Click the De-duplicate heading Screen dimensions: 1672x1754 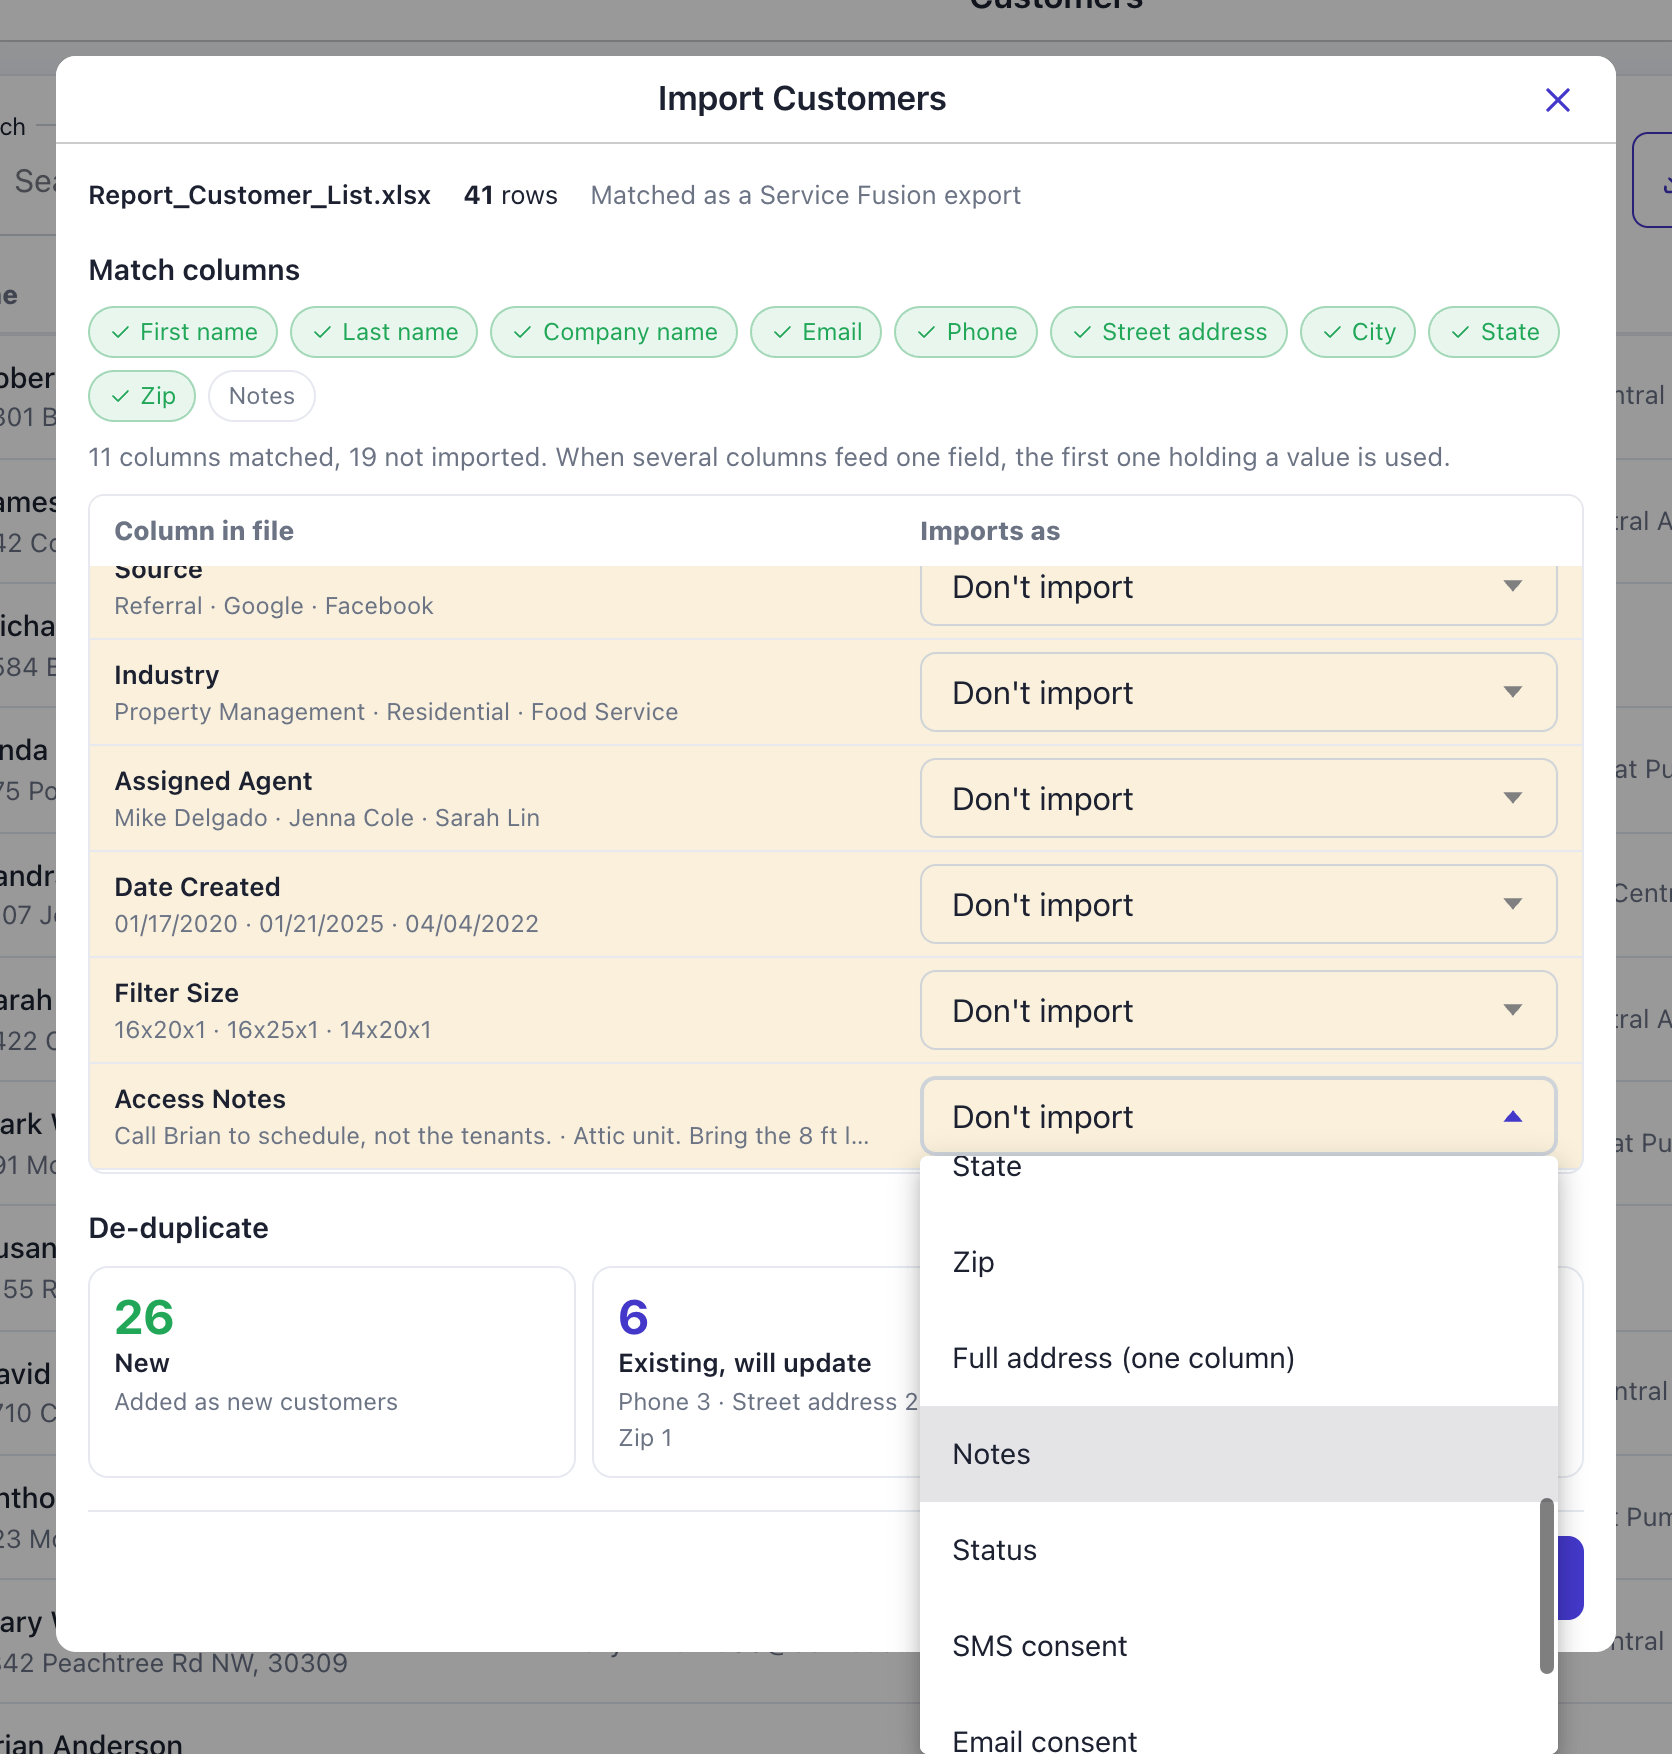click(x=179, y=1228)
